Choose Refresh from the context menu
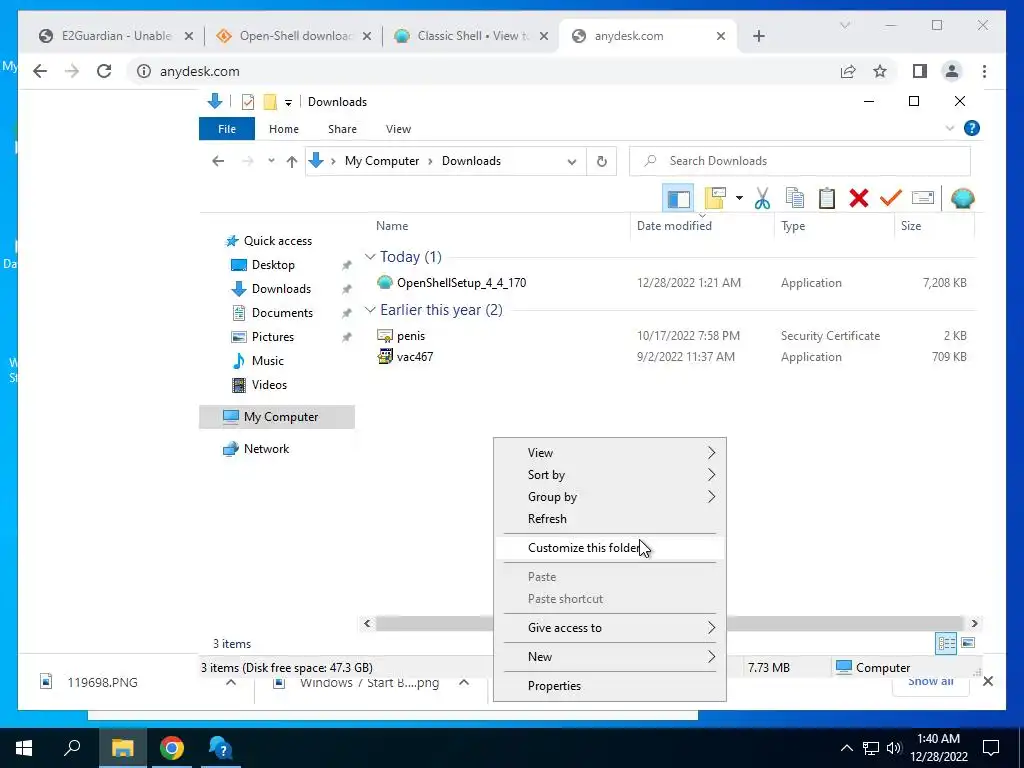The height and width of the screenshot is (768, 1024). pyautogui.click(x=610, y=519)
